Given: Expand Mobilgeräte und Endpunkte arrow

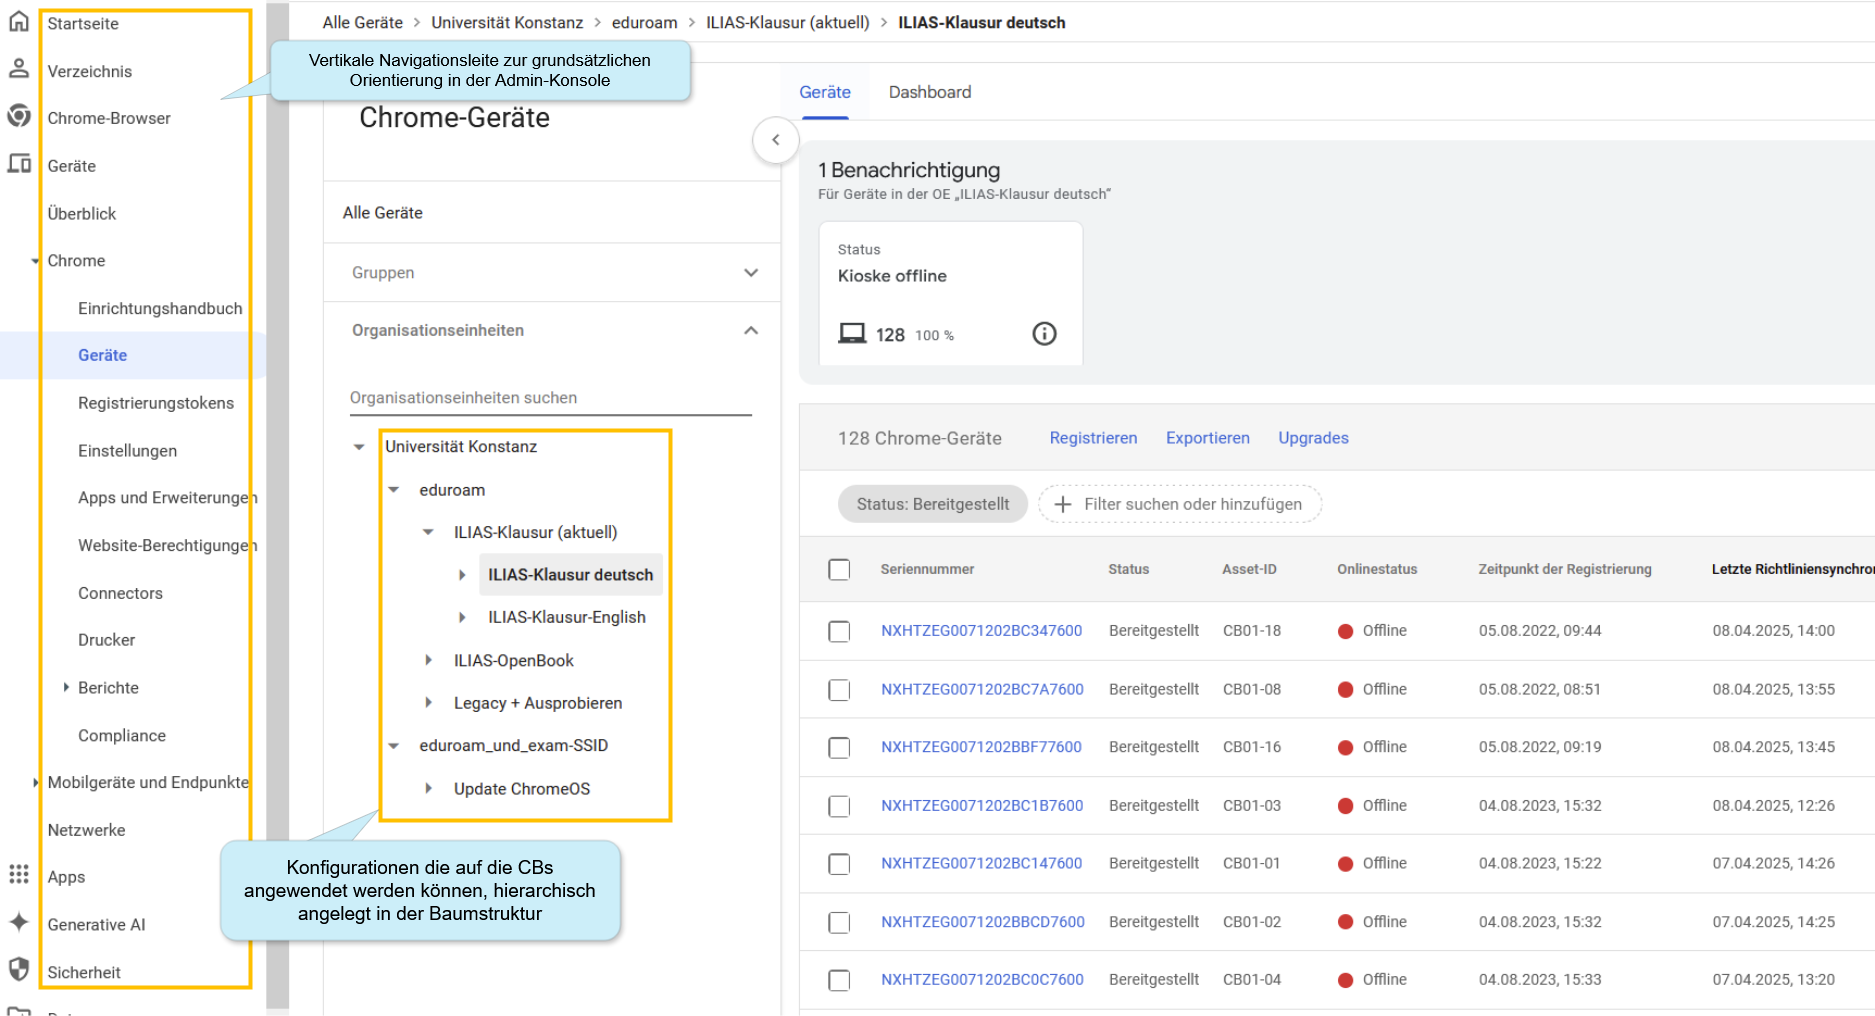Looking at the screenshot, I should click(35, 782).
